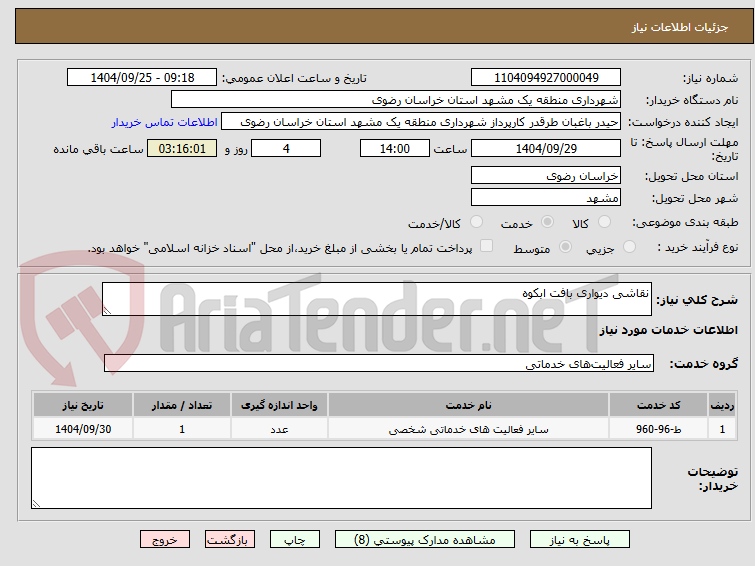Screen dimensions: 755x566
Task: Click the request creator name field
Action: tap(421, 122)
